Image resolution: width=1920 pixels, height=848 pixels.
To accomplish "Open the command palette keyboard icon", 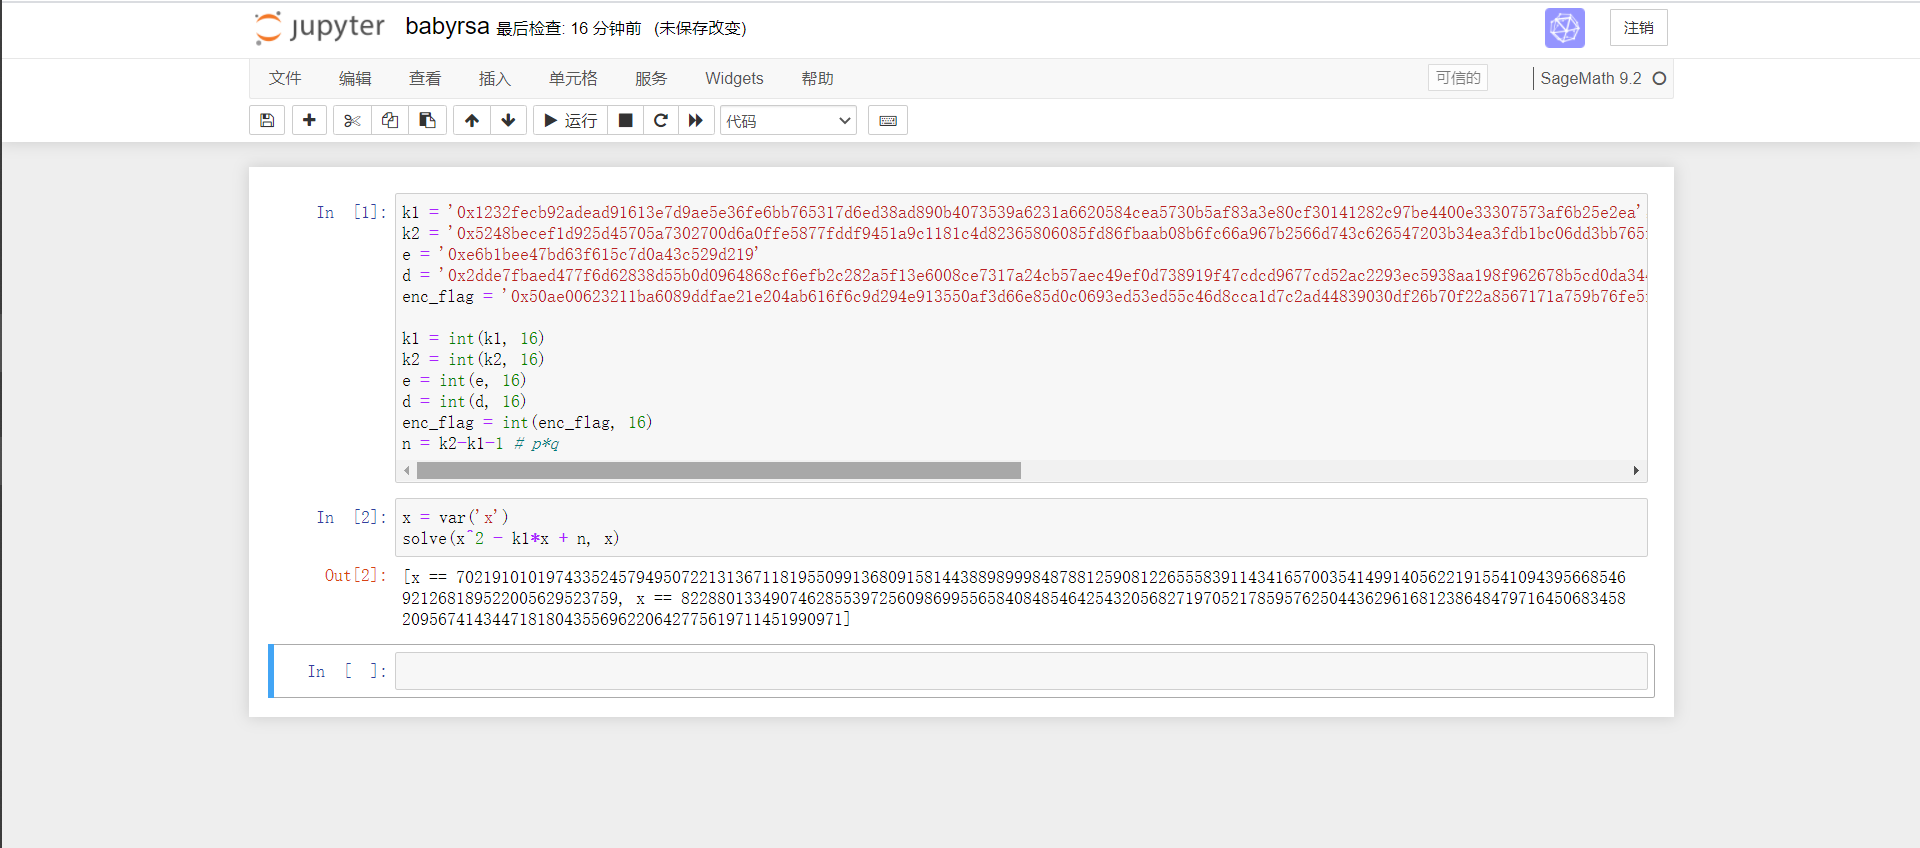I will tap(888, 121).
